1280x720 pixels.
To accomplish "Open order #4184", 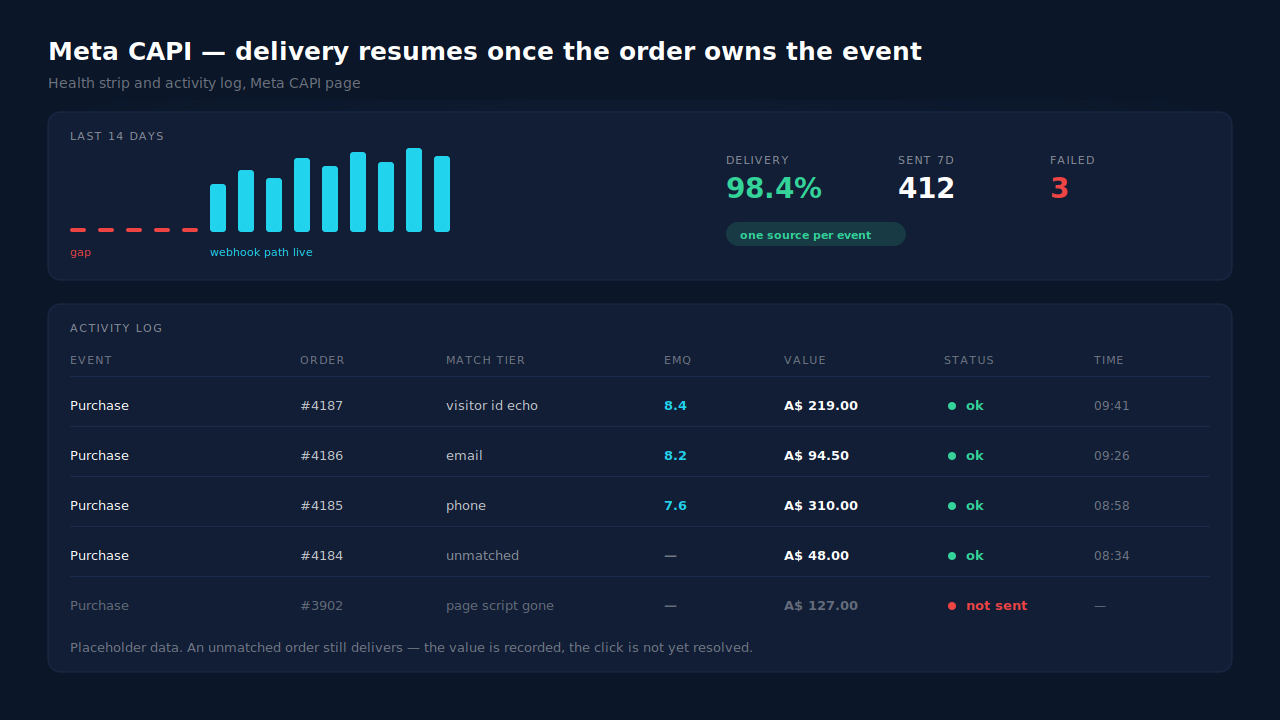I will pos(321,555).
